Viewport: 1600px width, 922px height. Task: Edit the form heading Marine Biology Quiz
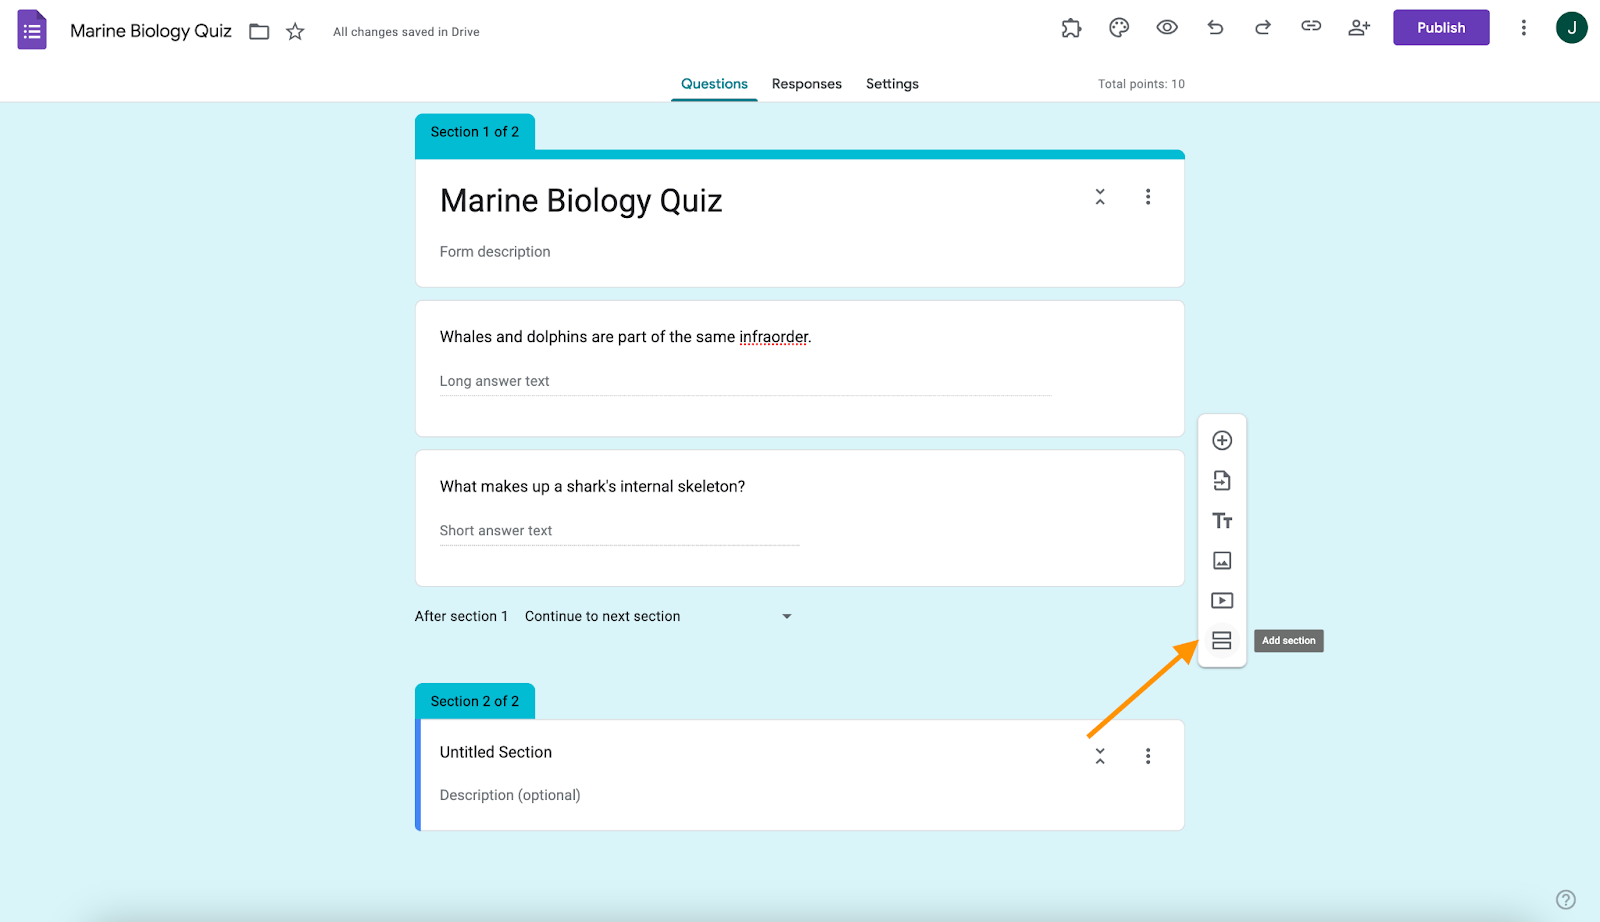pos(581,201)
